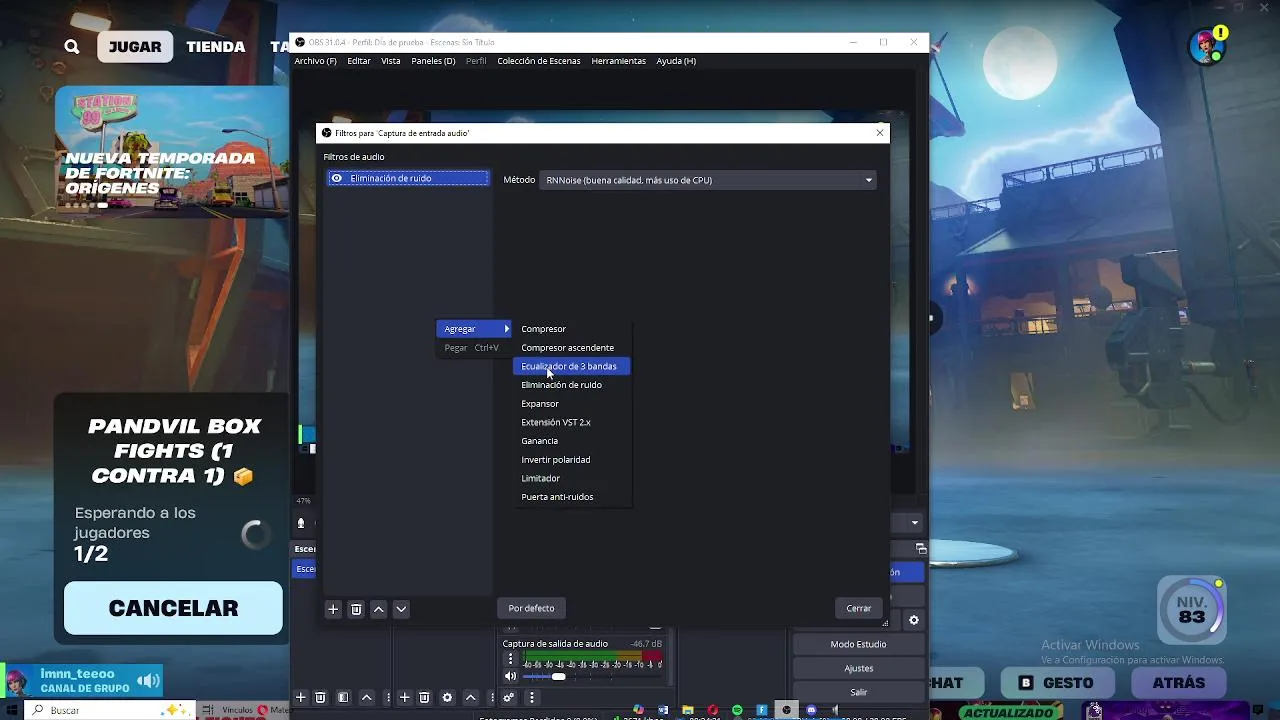Move scene up with scenes arrow icon
This screenshot has height=720, width=1280.
(x=367, y=697)
